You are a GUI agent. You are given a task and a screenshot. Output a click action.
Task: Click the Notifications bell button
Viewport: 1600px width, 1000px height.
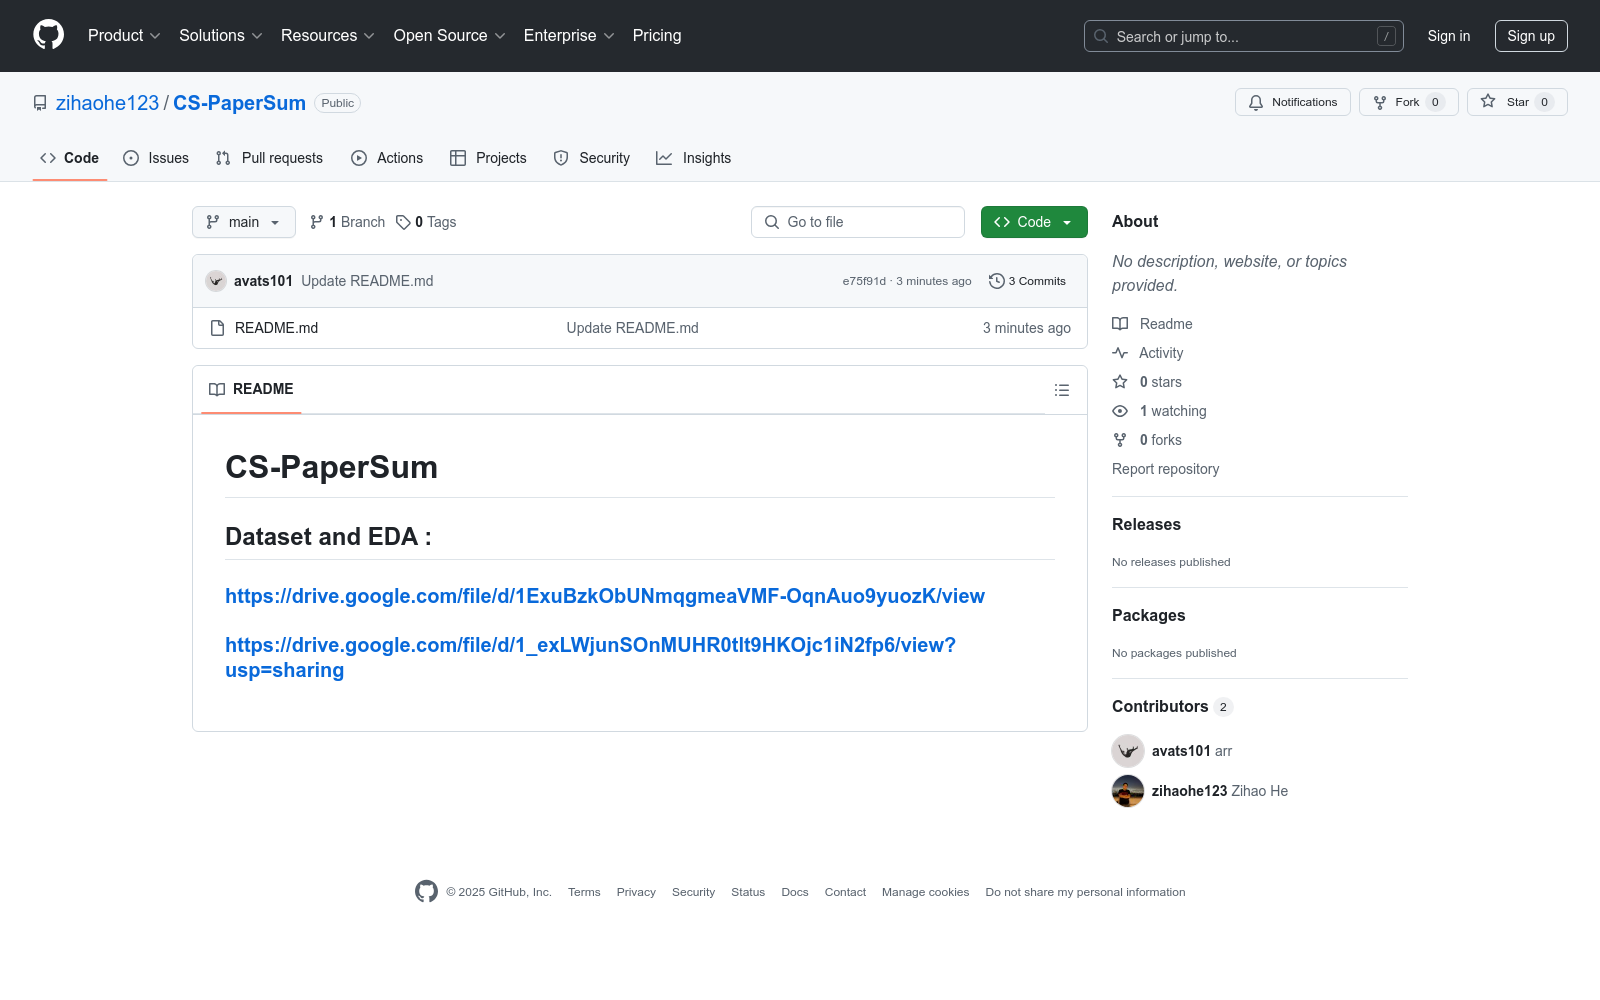tap(1293, 102)
